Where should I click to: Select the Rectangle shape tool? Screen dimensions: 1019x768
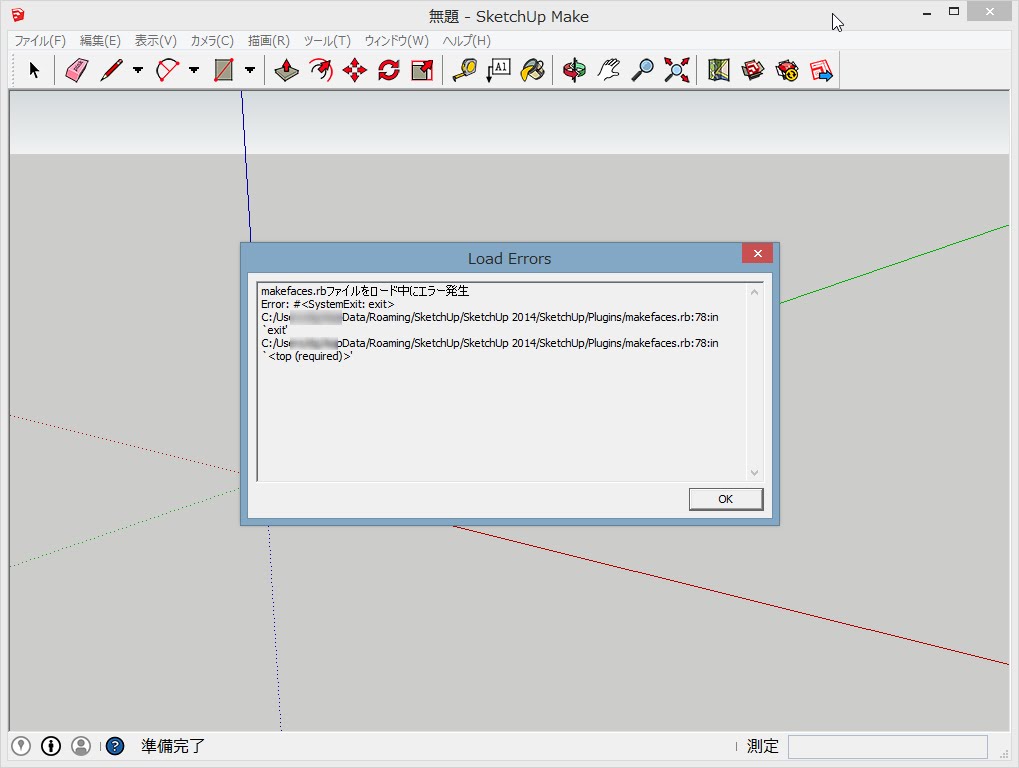pyautogui.click(x=224, y=70)
